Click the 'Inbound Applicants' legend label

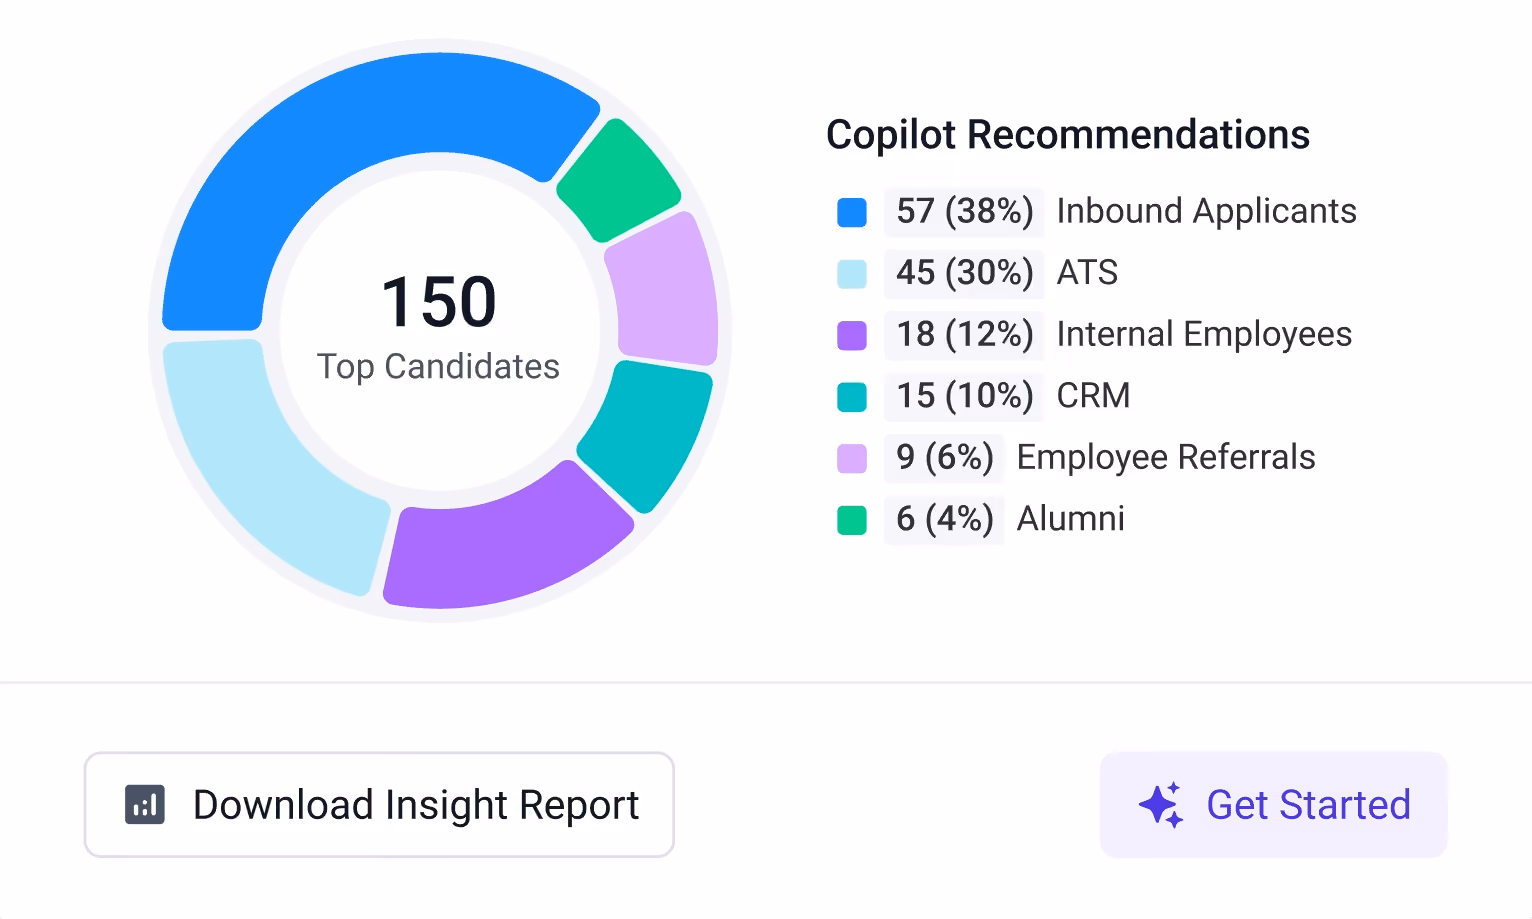click(1207, 212)
